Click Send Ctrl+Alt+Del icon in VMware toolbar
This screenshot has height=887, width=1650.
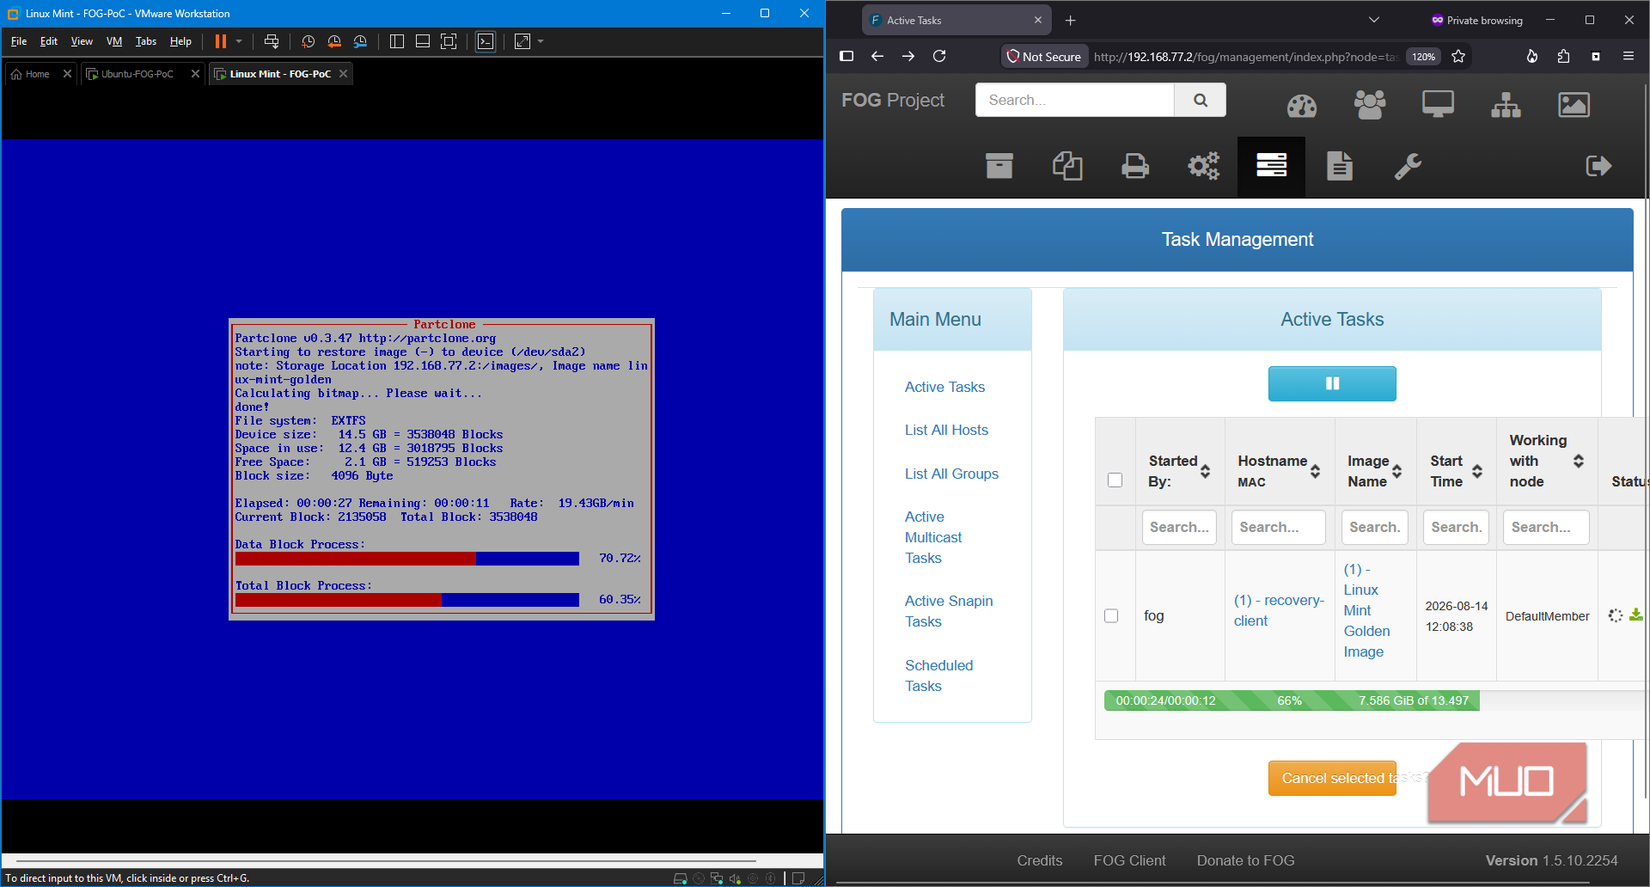[x=271, y=41]
